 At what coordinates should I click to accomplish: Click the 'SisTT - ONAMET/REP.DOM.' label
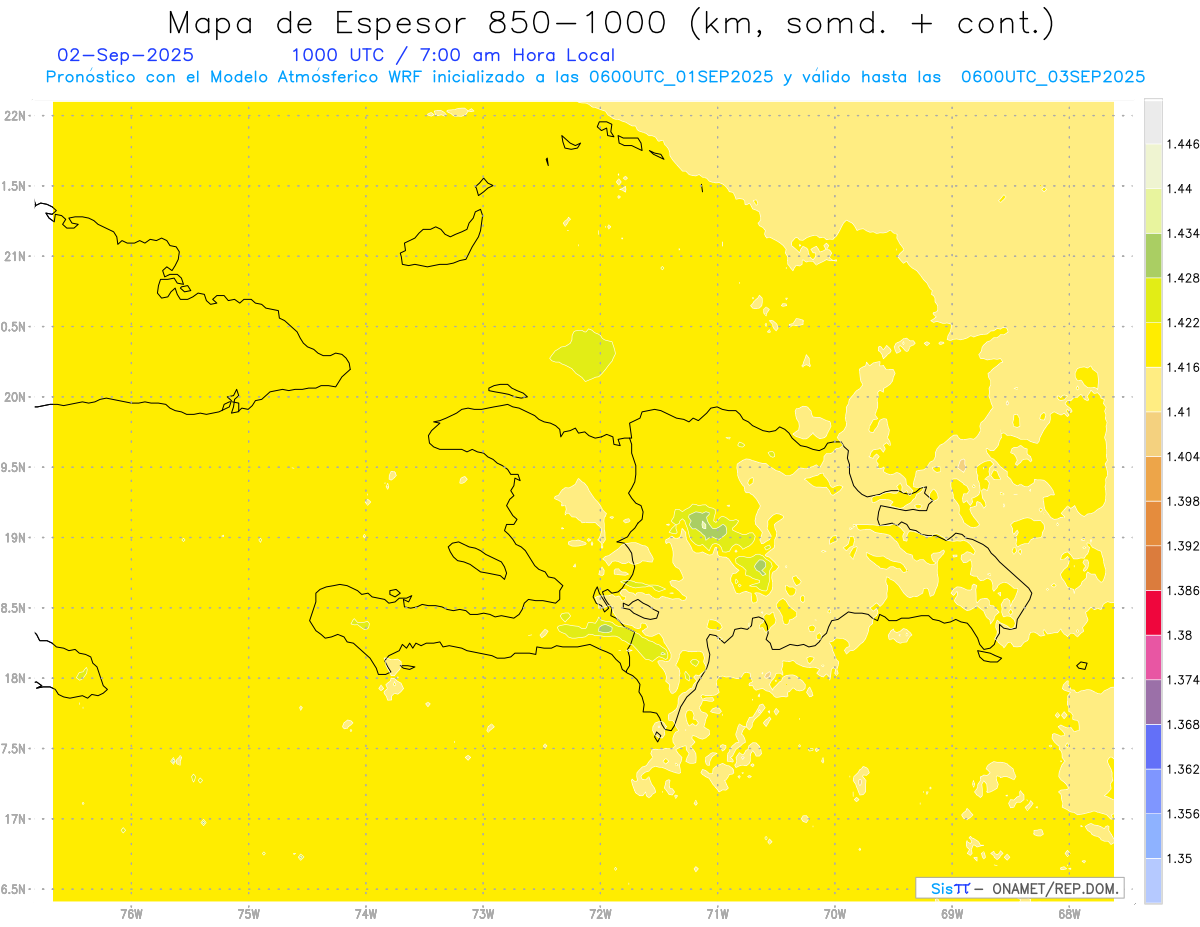pyautogui.click(x=1020, y=888)
